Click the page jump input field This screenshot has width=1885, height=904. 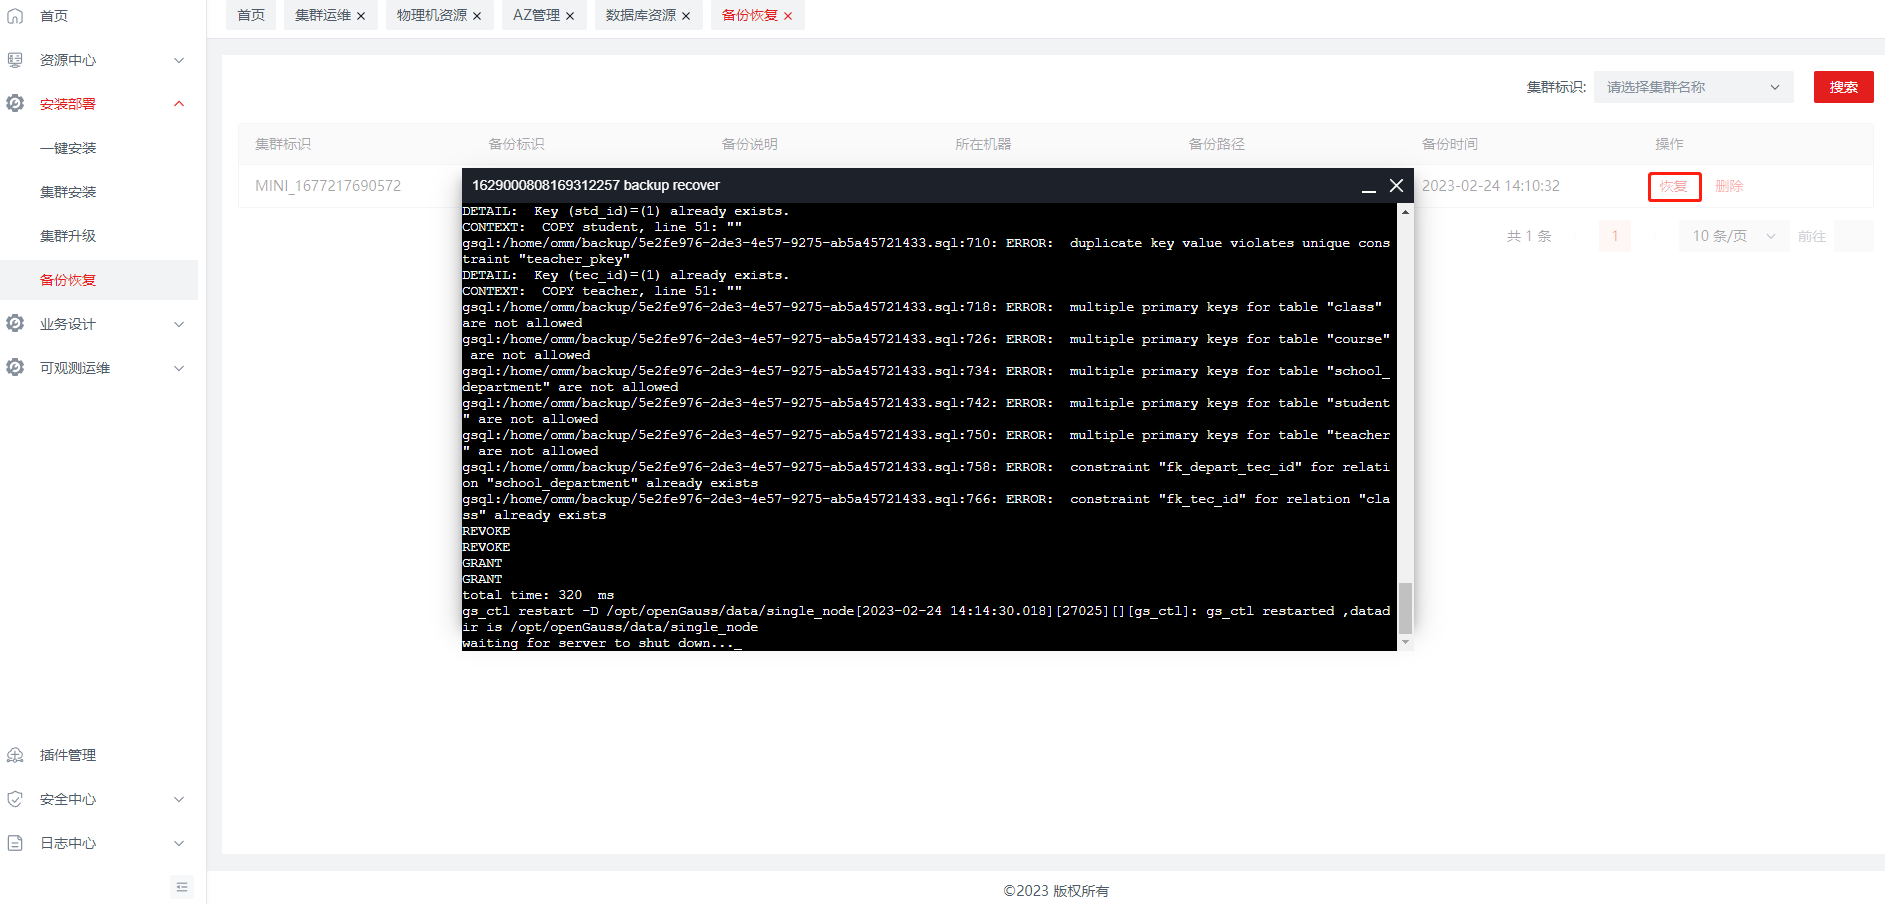click(x=1854, y=236)
